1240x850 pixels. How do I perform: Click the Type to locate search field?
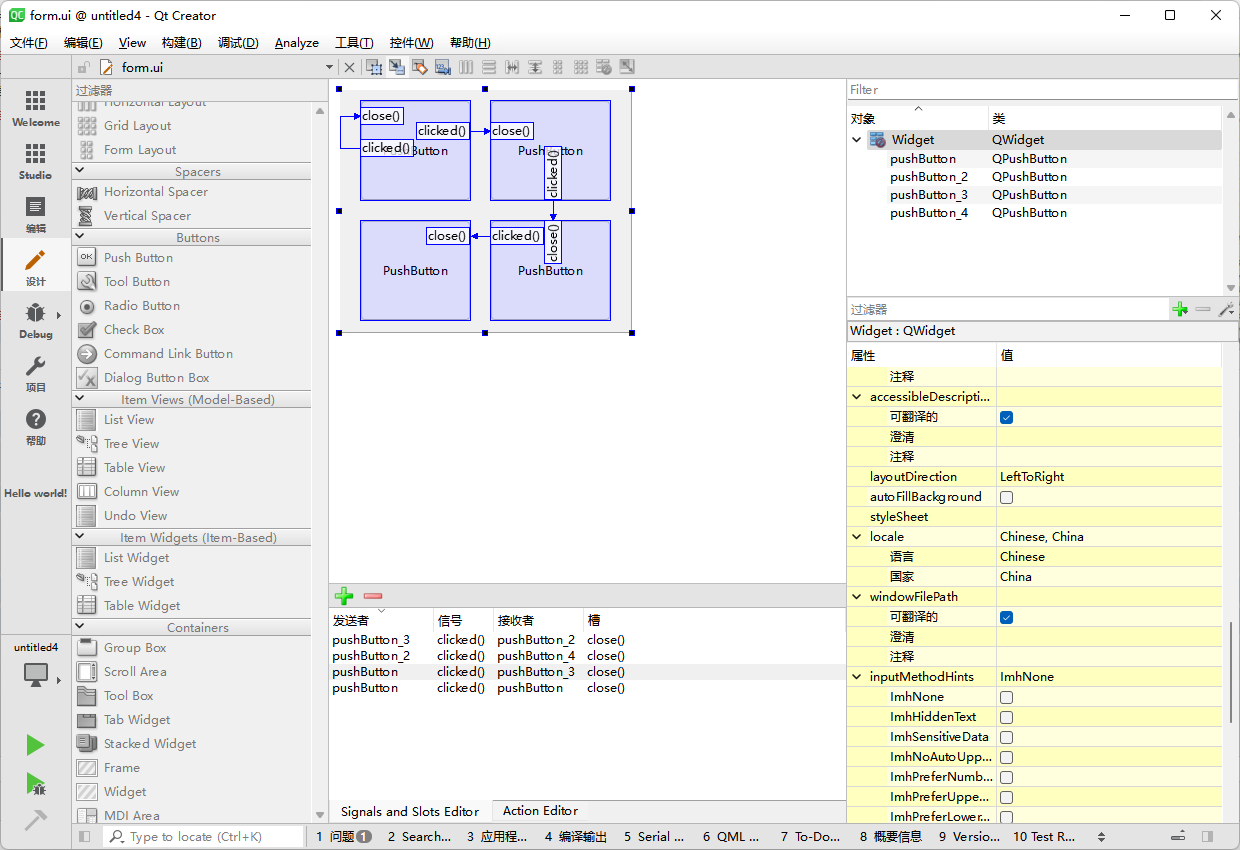[205, 837]
